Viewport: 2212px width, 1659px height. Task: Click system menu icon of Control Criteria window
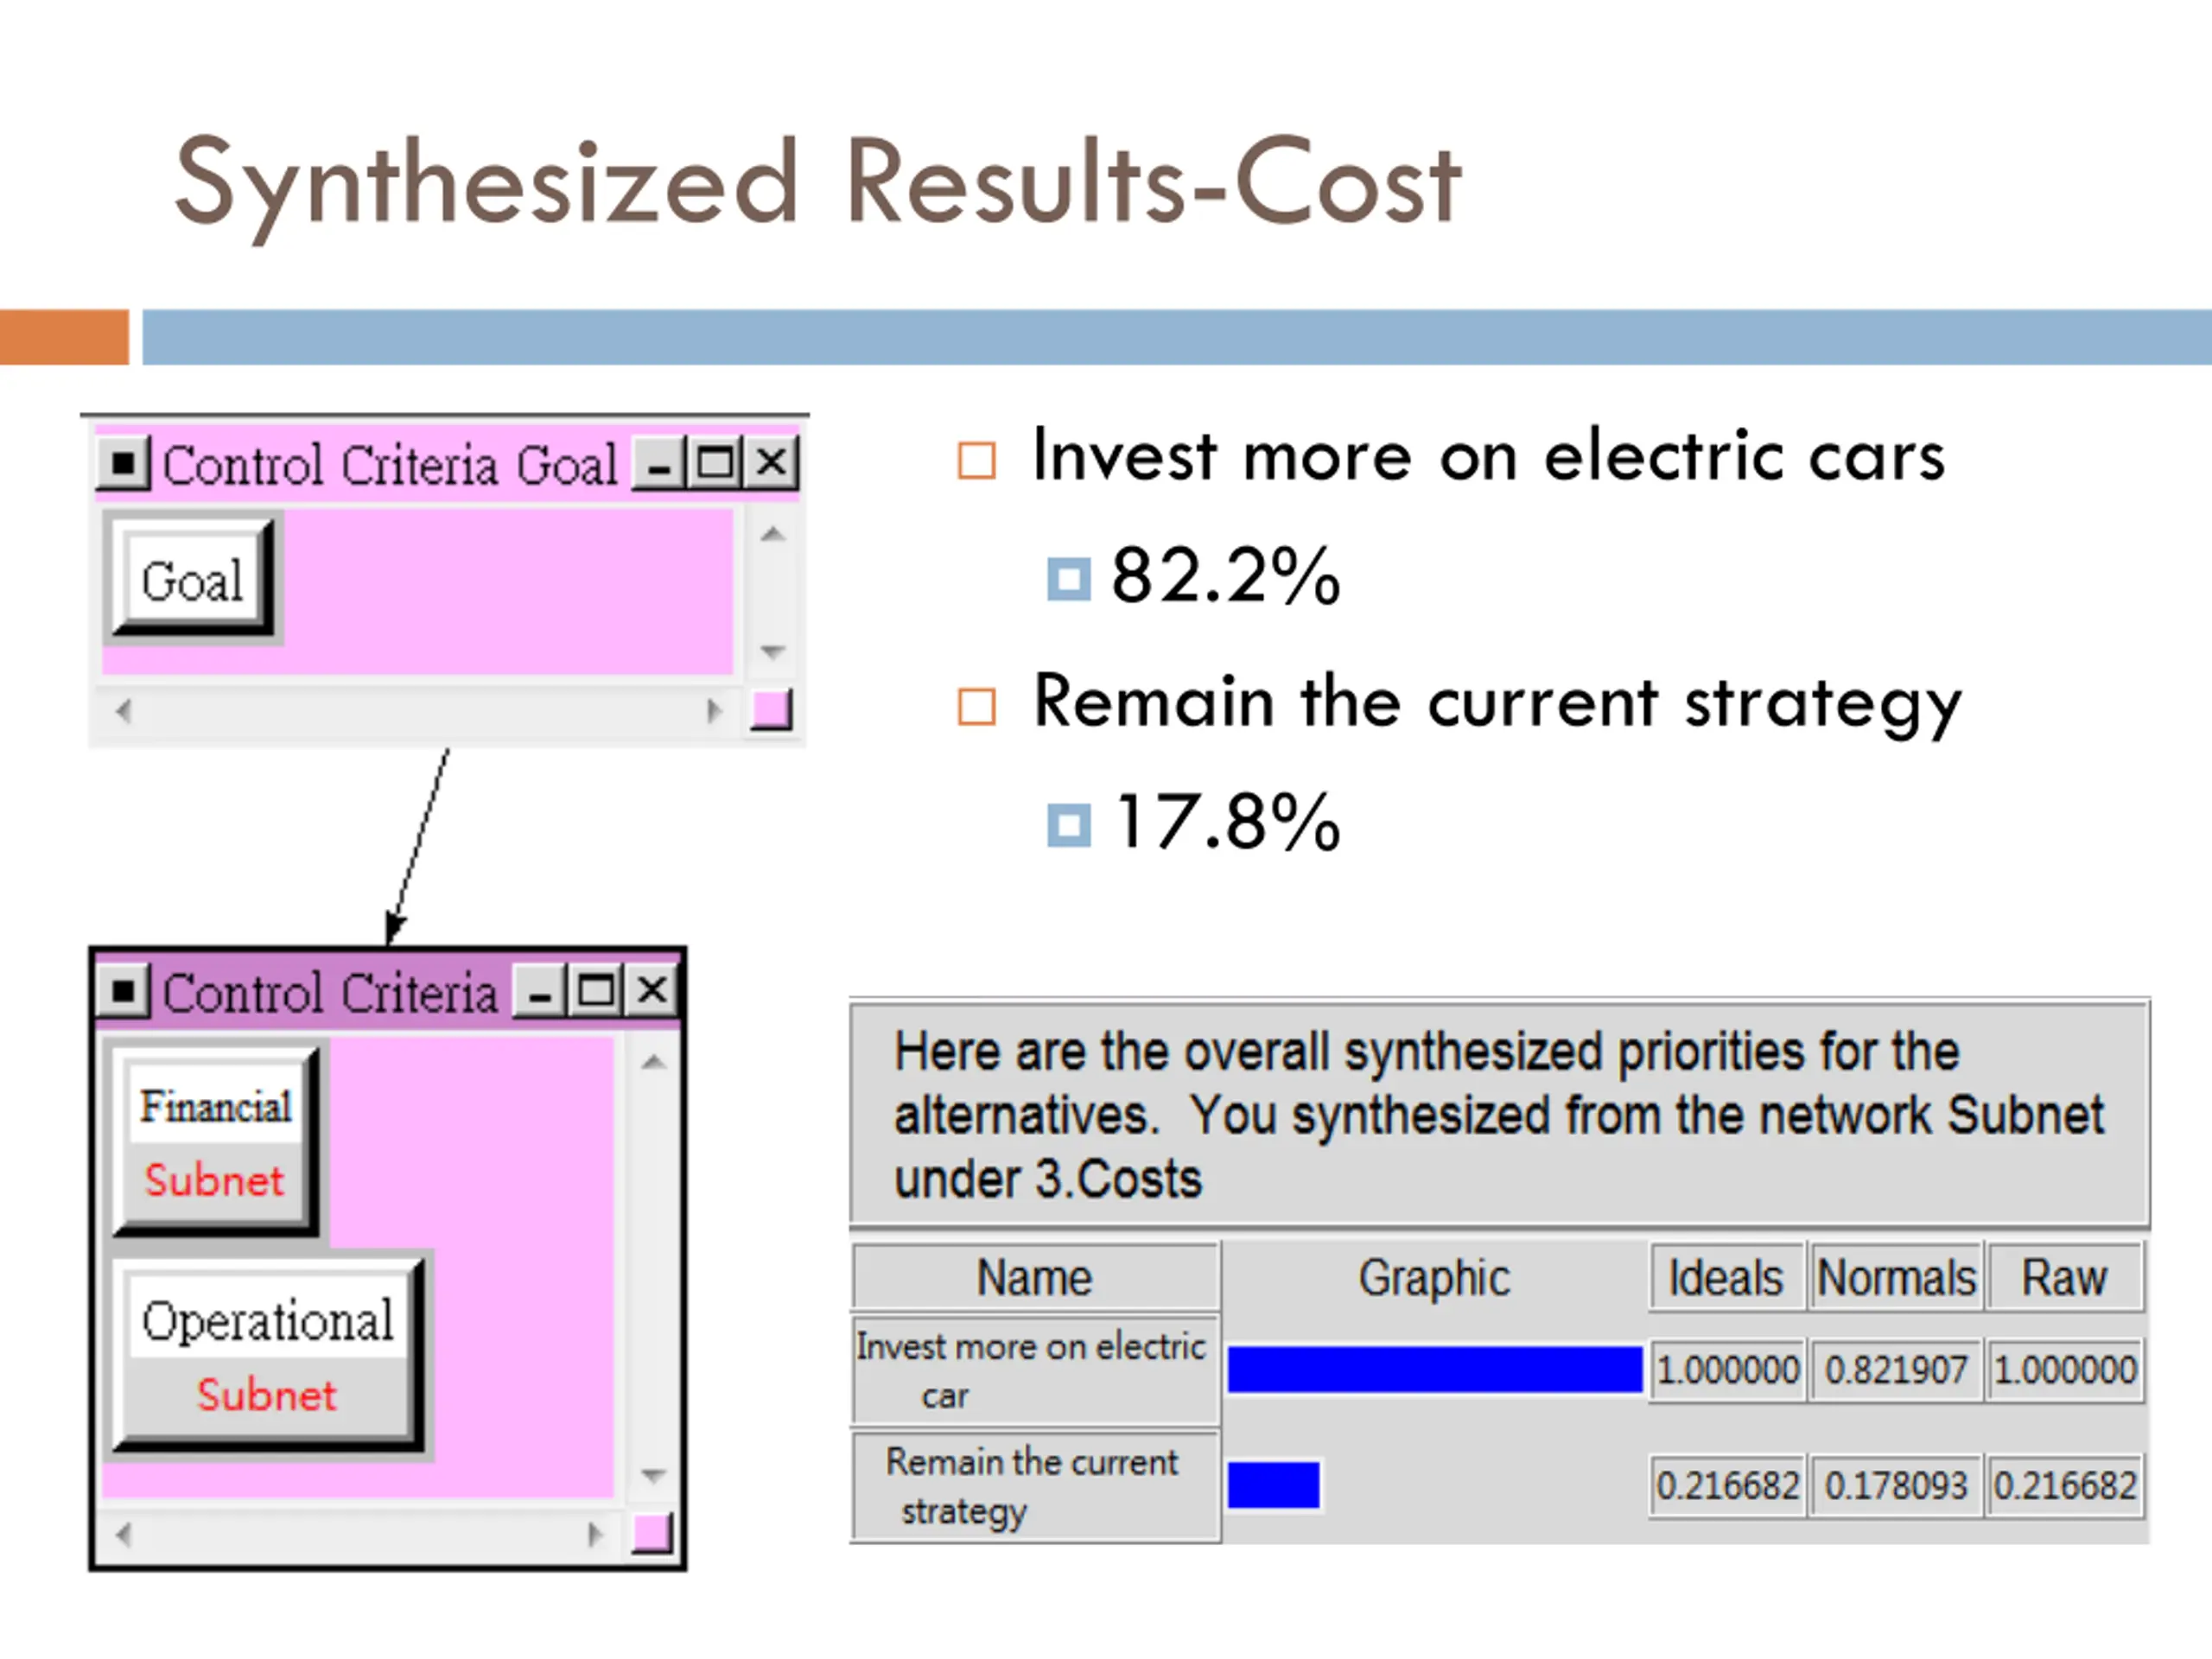[x=123, y=991]
